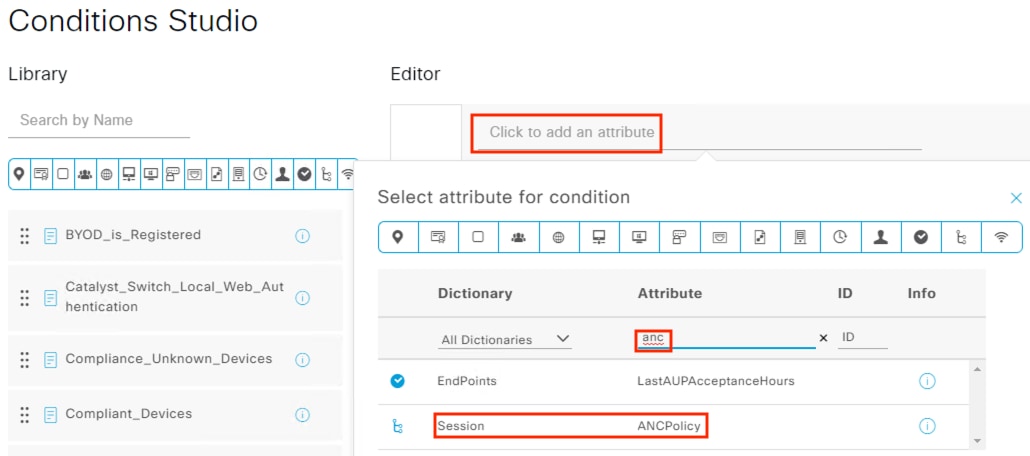The height and width of the screenshot is (456, 1030).
Task: Select location pin in the attribute selector
Action: [398, 237]
